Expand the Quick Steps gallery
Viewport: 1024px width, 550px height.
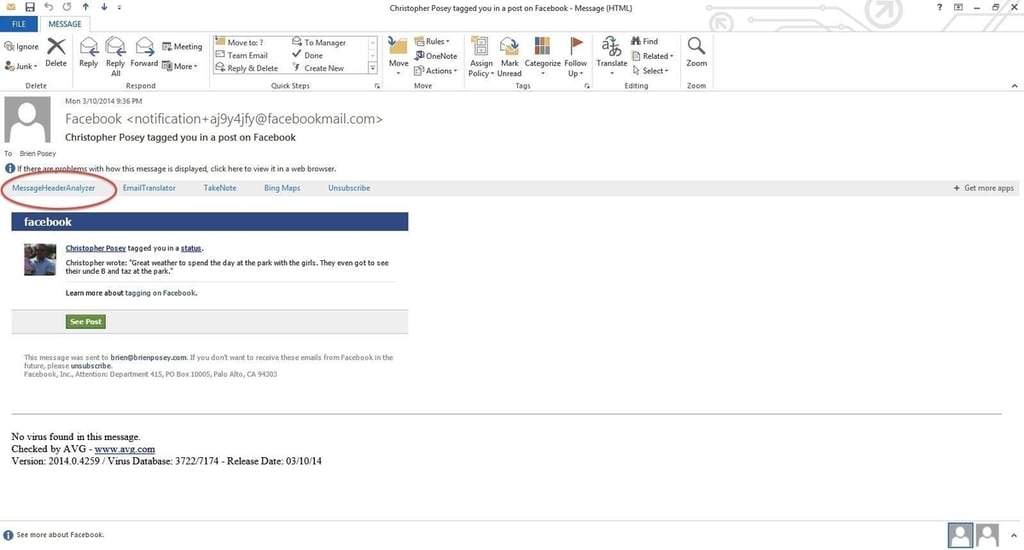point(373,68)
